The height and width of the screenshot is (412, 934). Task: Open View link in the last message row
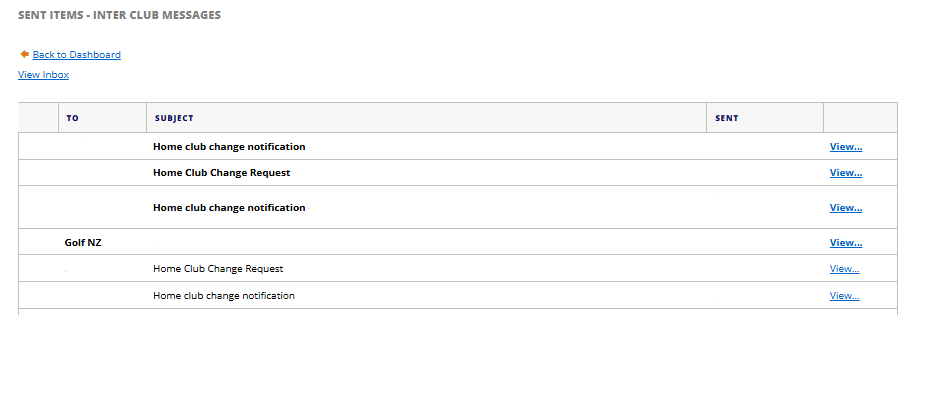844,296
